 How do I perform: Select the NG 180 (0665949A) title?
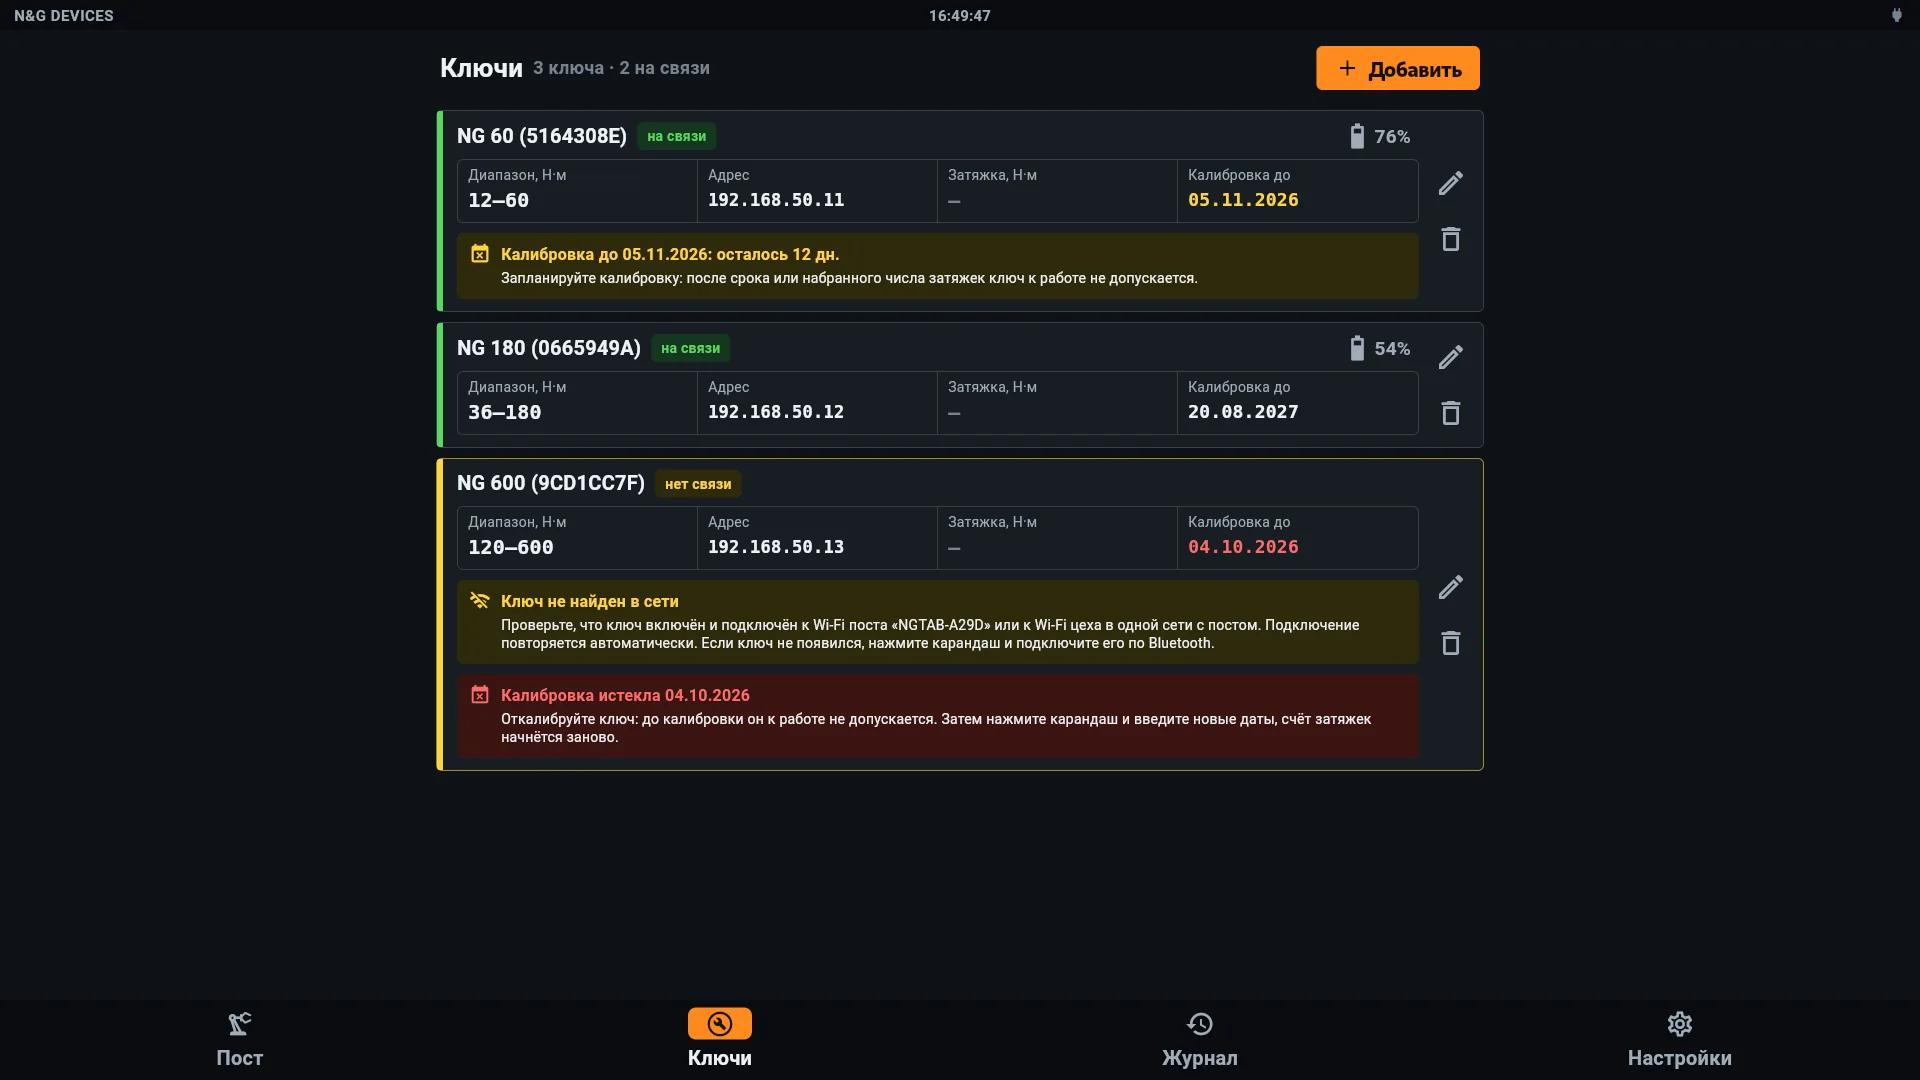click(x=549, y=348)
